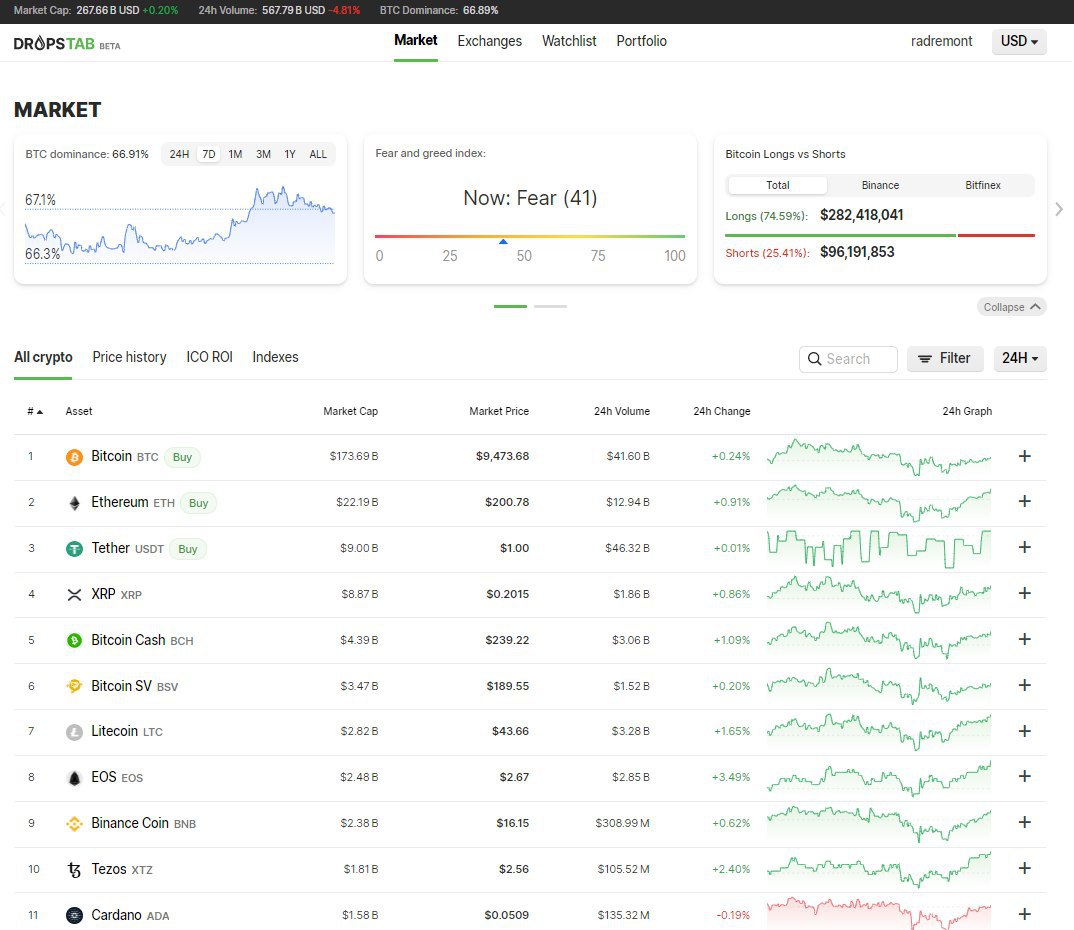Switch longs vs shorts to Bitfinex

click(982, 185)
